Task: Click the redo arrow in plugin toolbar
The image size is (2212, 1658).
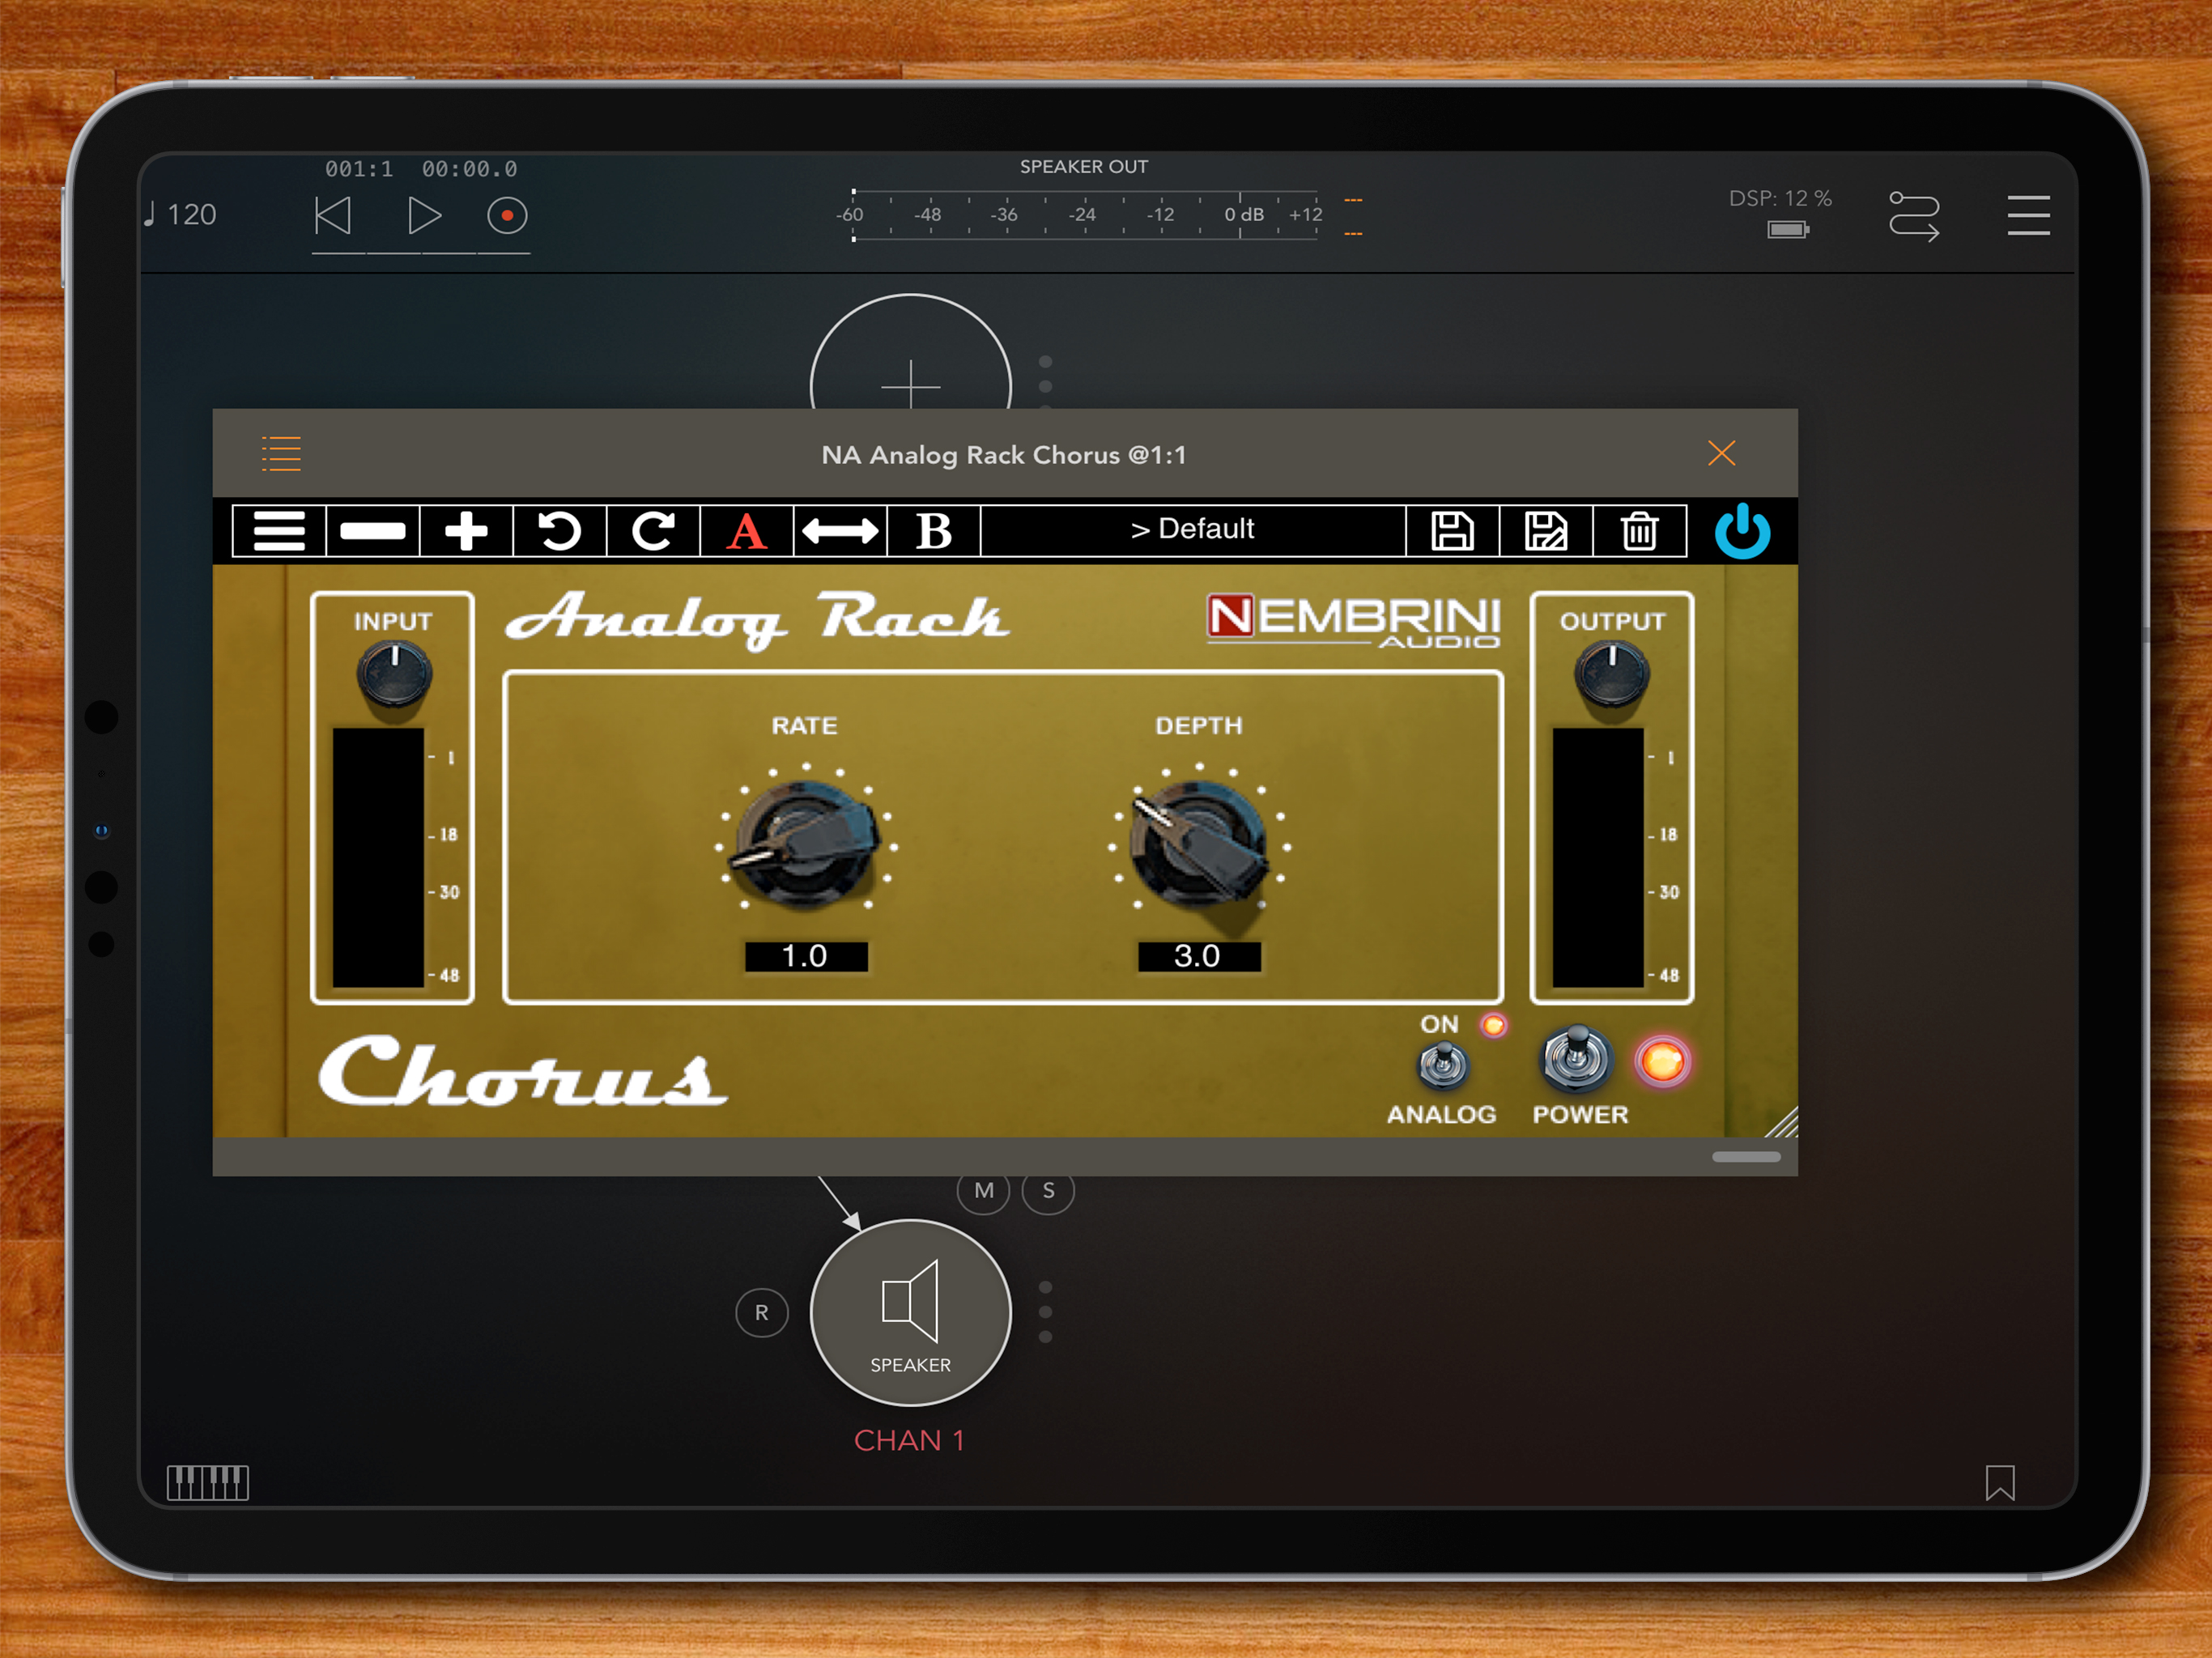Action: (653, 530)
